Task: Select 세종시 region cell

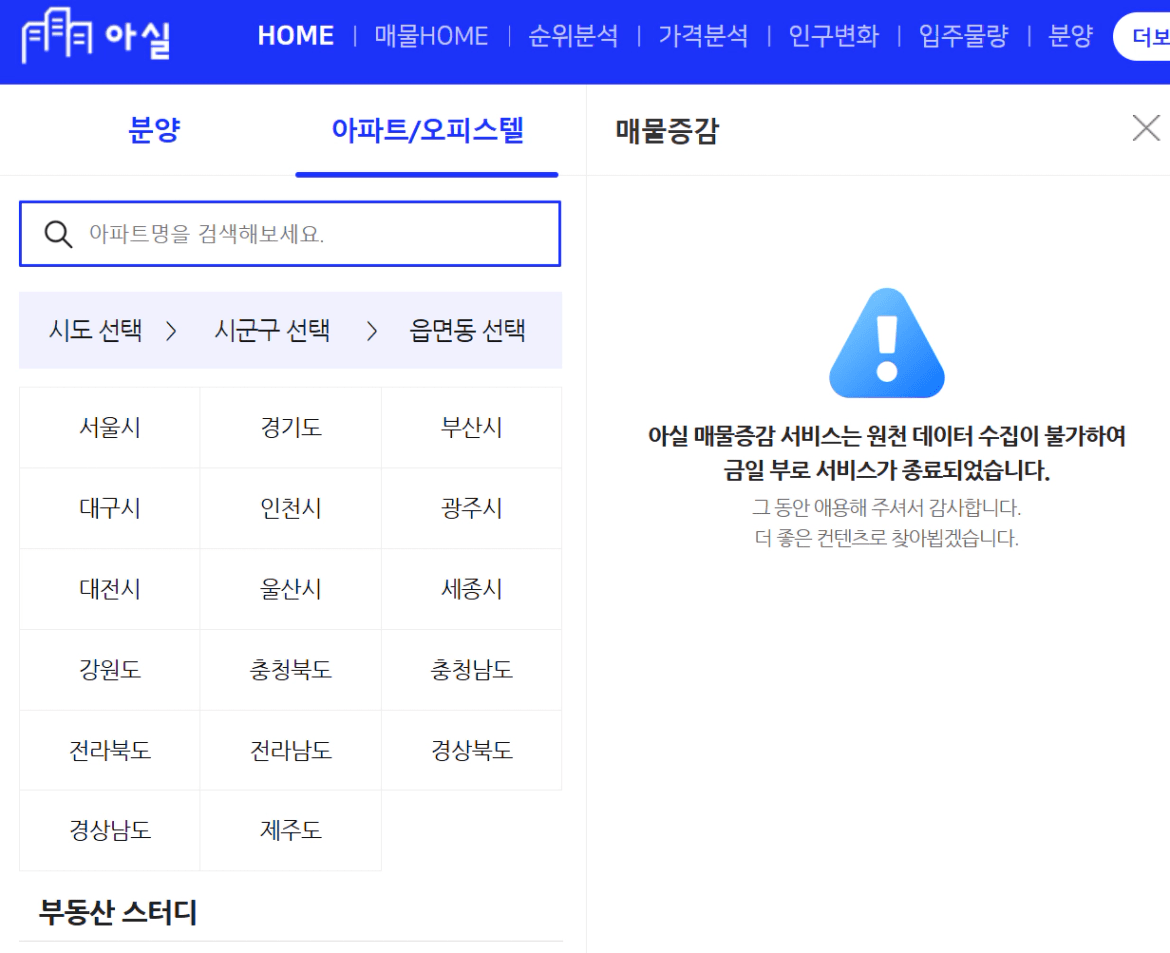Action: (472, 589)
